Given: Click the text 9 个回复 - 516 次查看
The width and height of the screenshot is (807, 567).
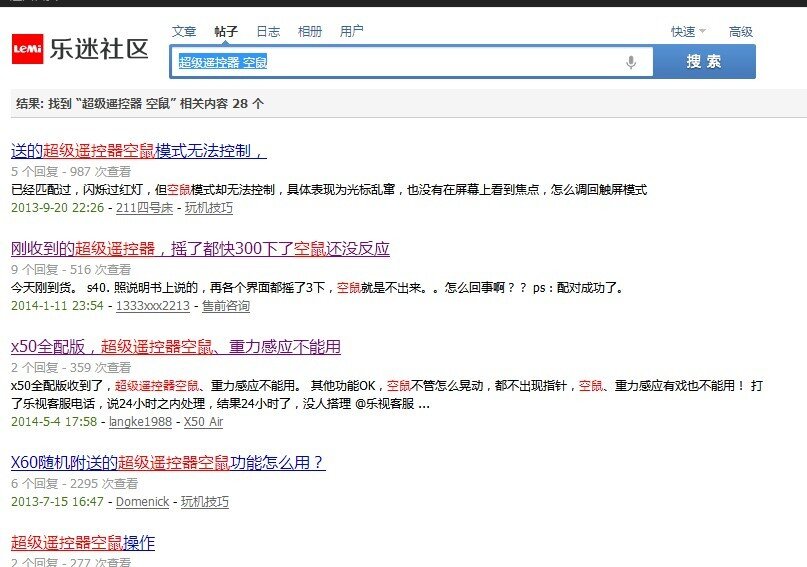Looking at the screenshot, I should [71, 270].
